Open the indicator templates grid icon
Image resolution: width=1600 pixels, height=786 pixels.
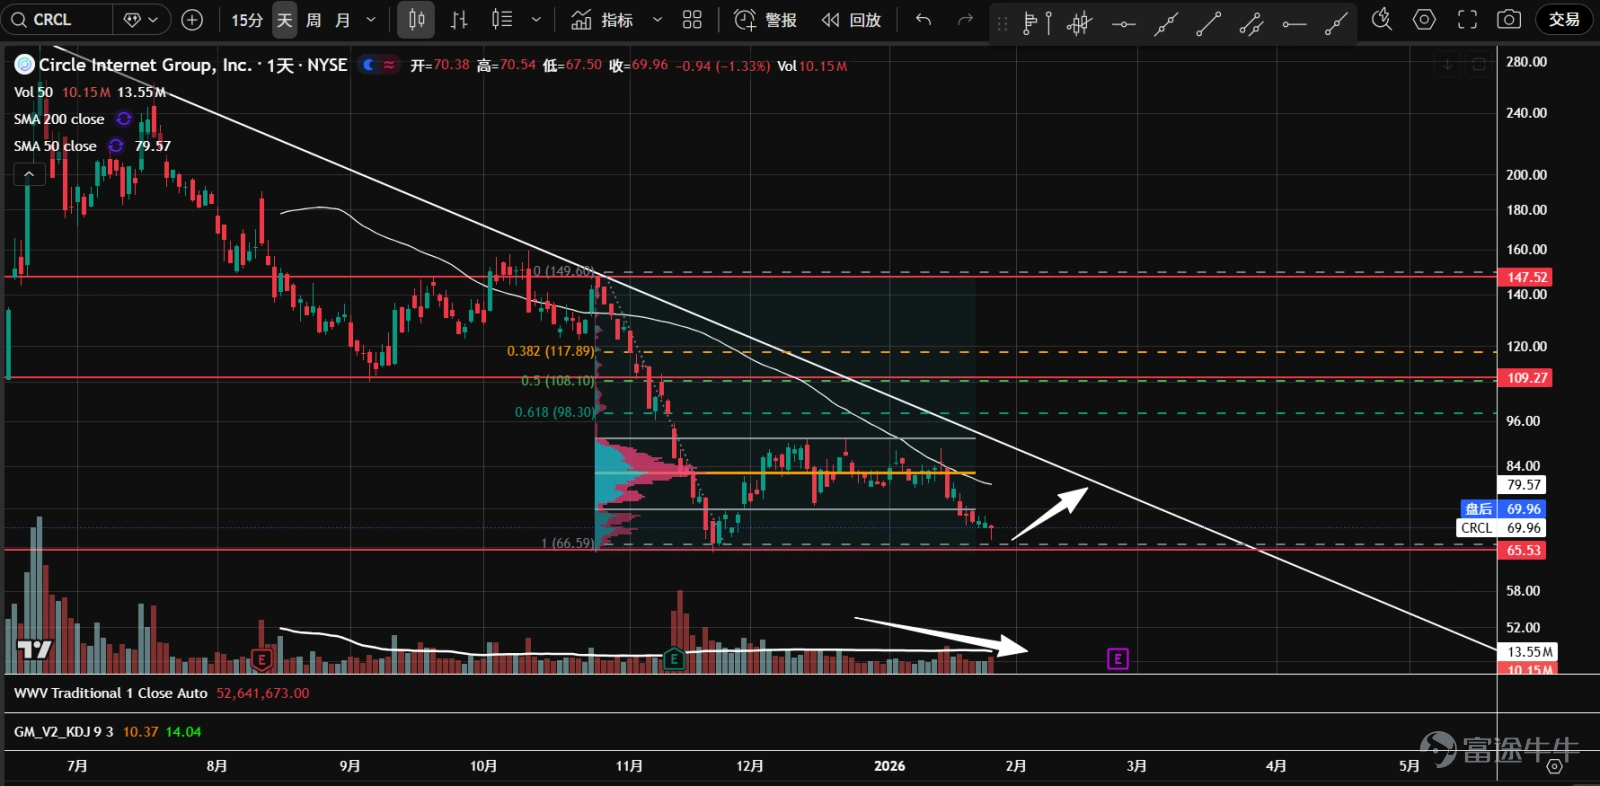(692, 20)
